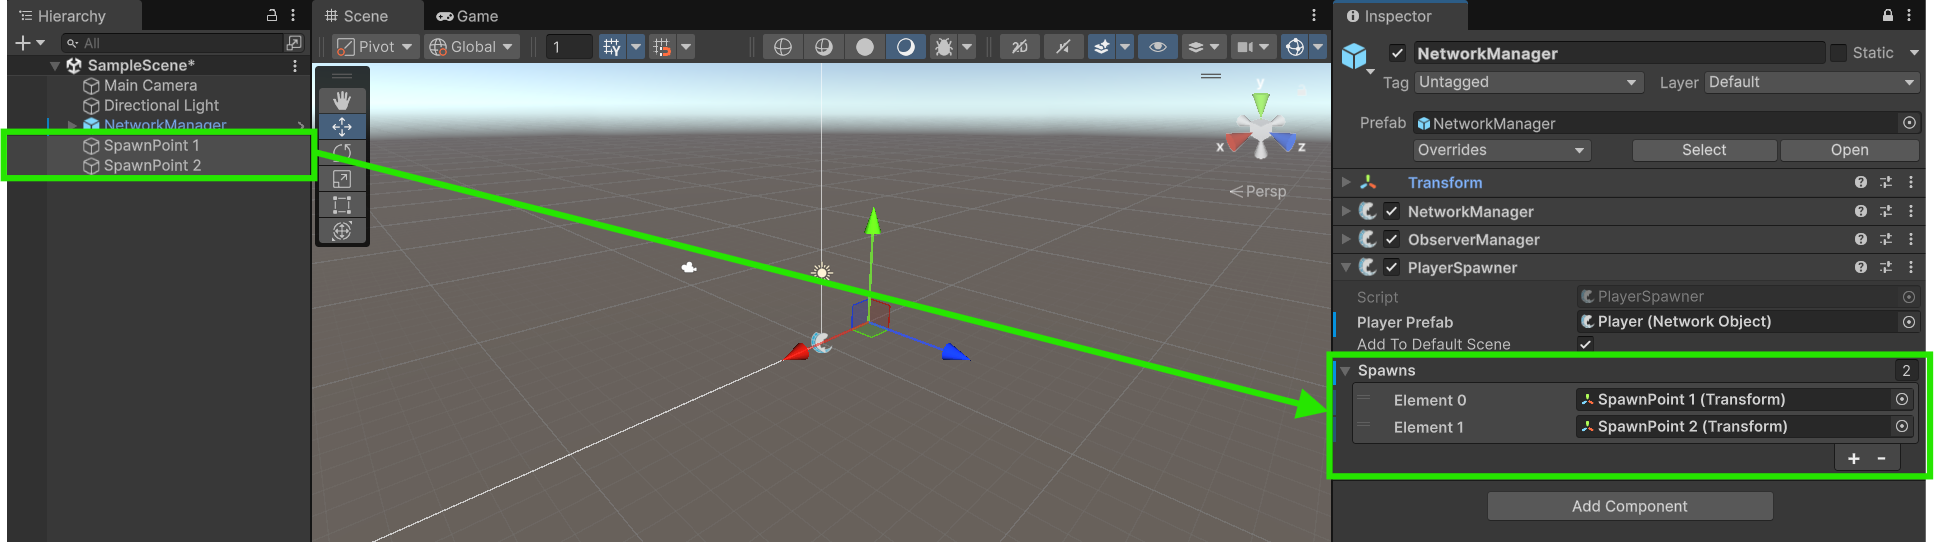Select Main Camera in Hierarchy
1934x542 pixels.
(150, 86)
